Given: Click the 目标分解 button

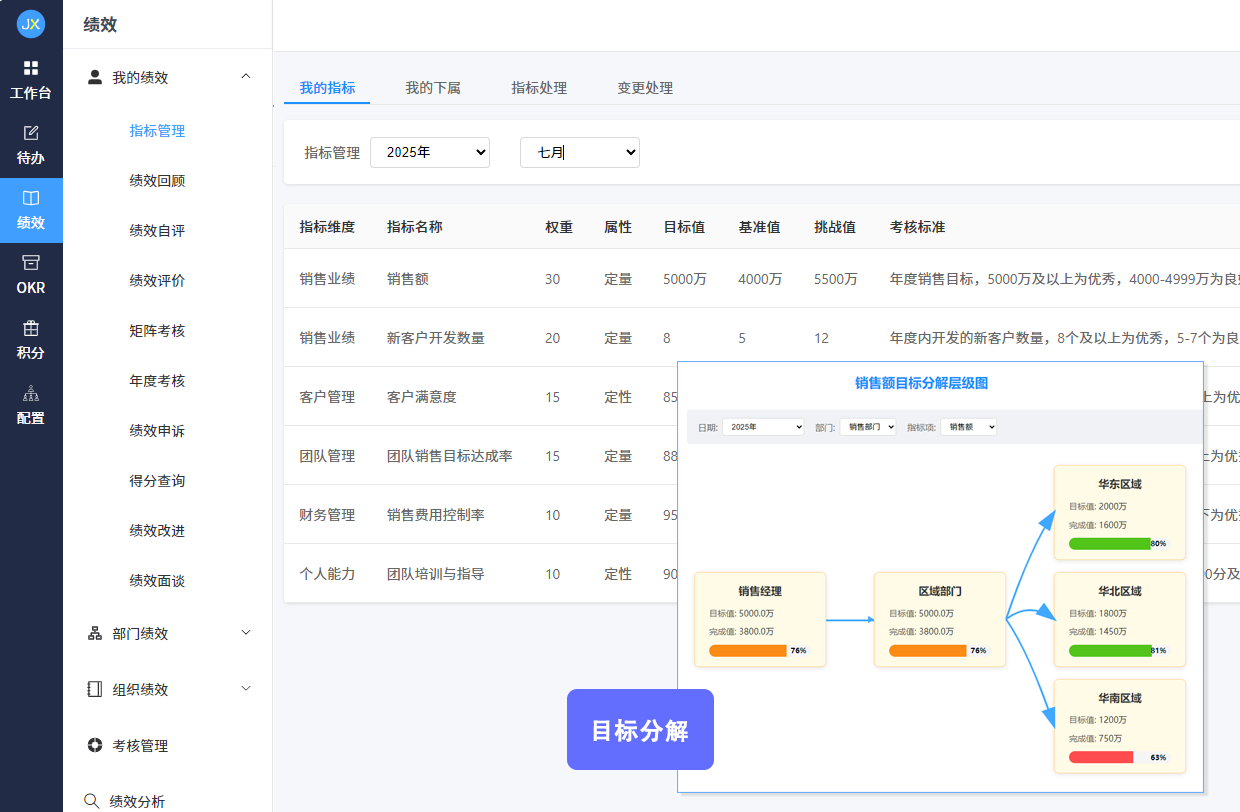Looking at the screenshot, I should 640,730.
